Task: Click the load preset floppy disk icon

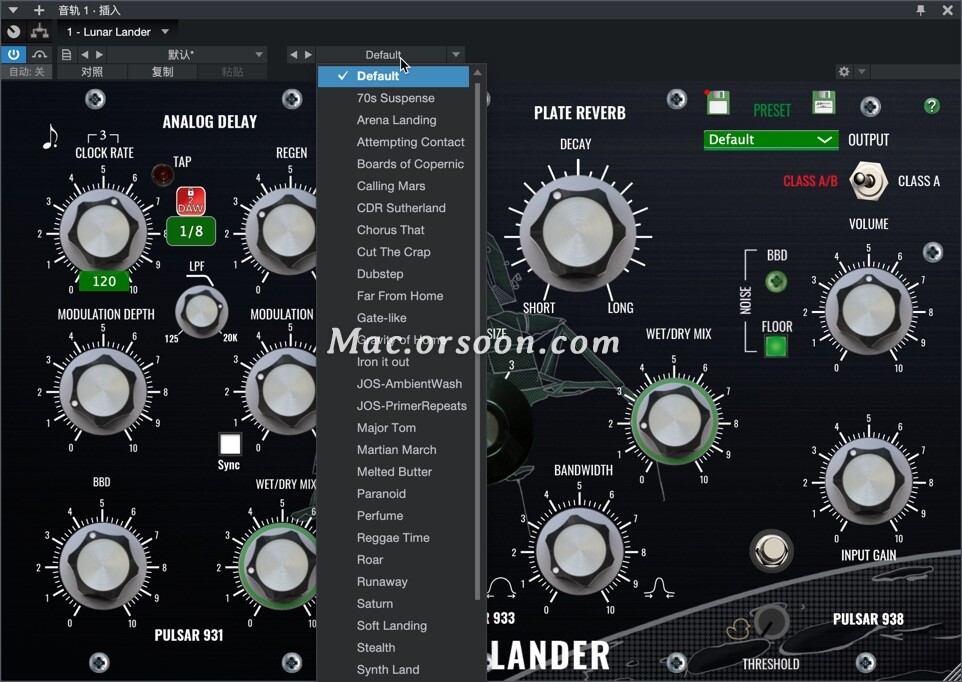Action: point(823,103)
